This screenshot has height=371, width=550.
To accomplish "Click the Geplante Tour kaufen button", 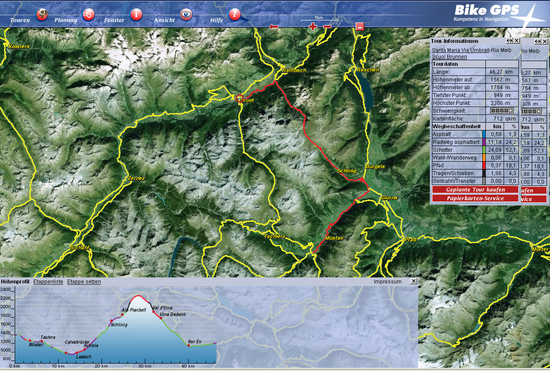I will pos(475,190).
